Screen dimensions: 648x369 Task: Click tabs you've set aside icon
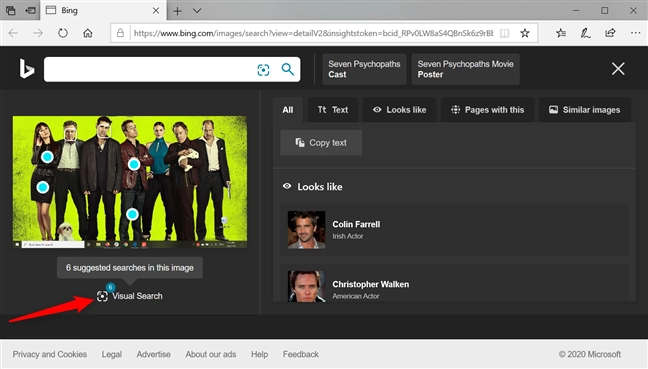[11, 11]
